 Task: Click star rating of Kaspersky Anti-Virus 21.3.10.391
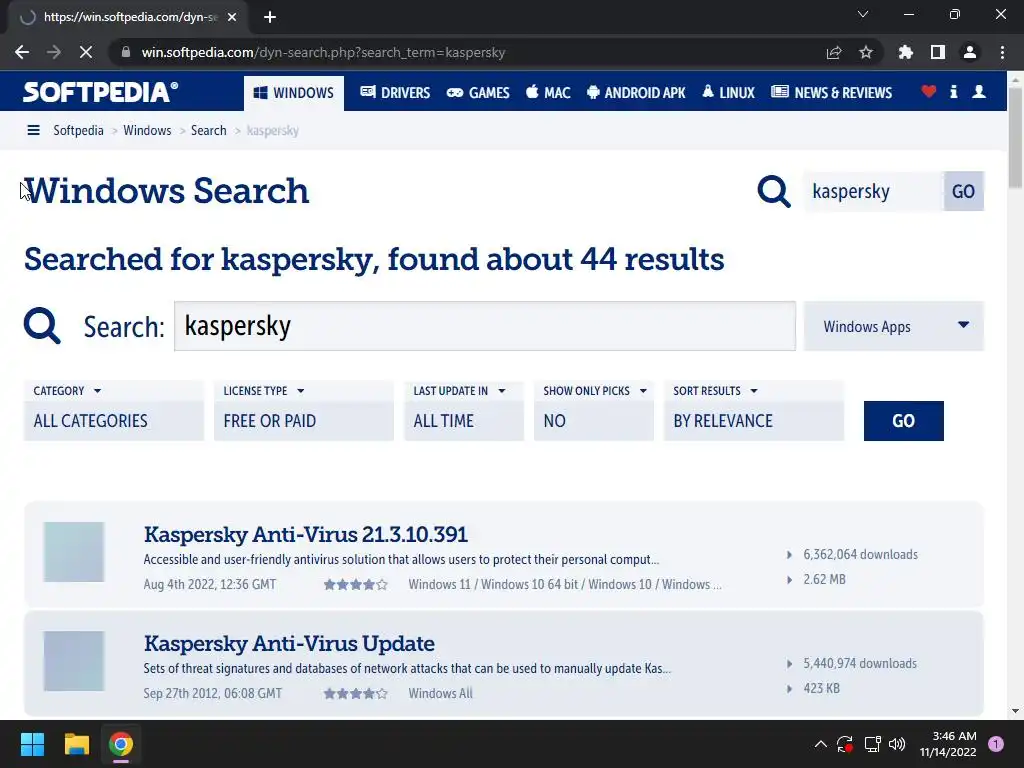point(356,584)
